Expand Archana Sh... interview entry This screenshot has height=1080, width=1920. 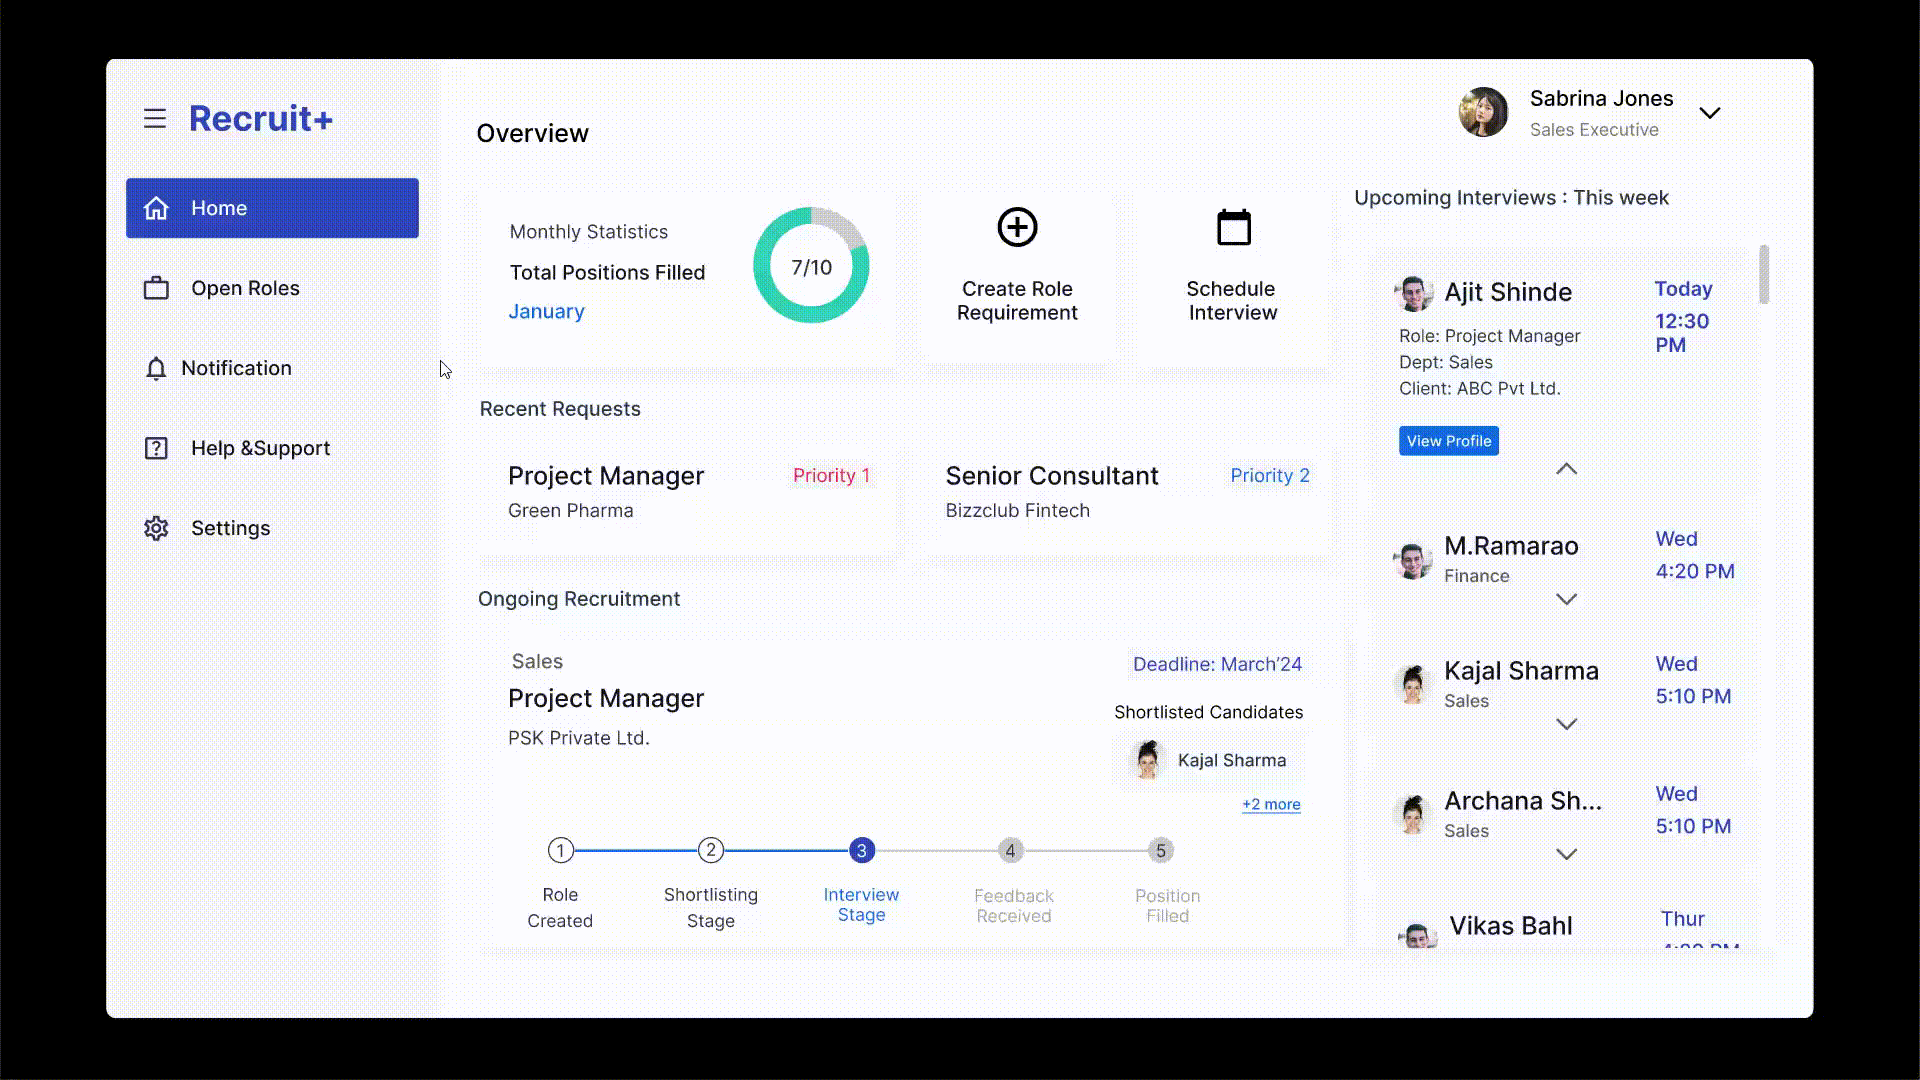point(1566,854)
